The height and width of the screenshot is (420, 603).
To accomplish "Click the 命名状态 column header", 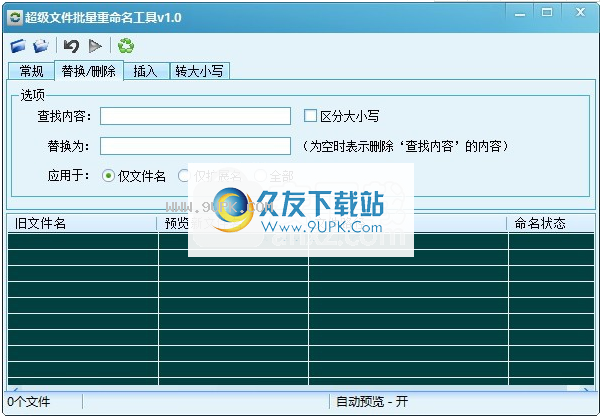I will click(x=551, y=223).
